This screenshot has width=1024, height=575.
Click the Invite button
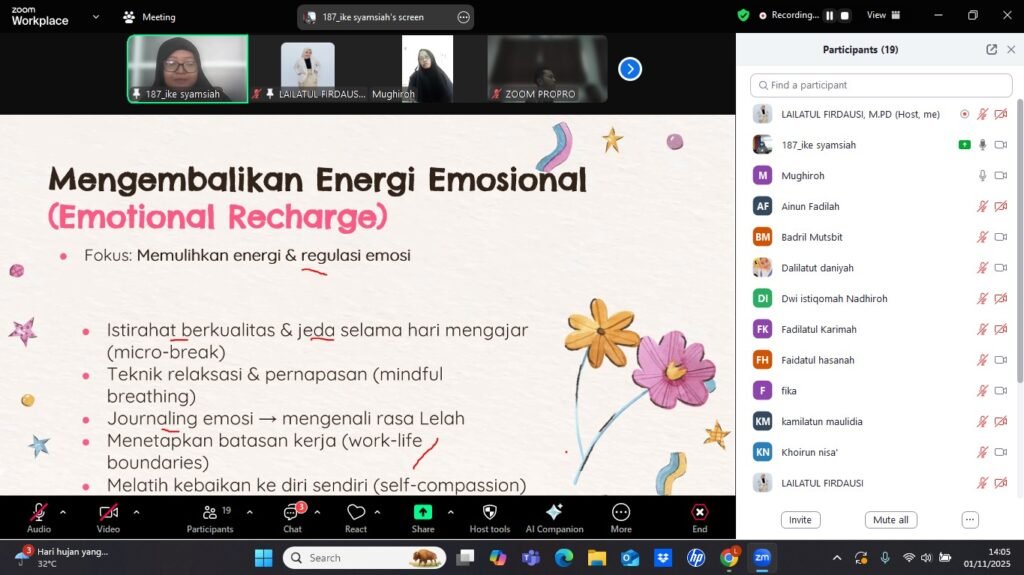coord(800,520)
